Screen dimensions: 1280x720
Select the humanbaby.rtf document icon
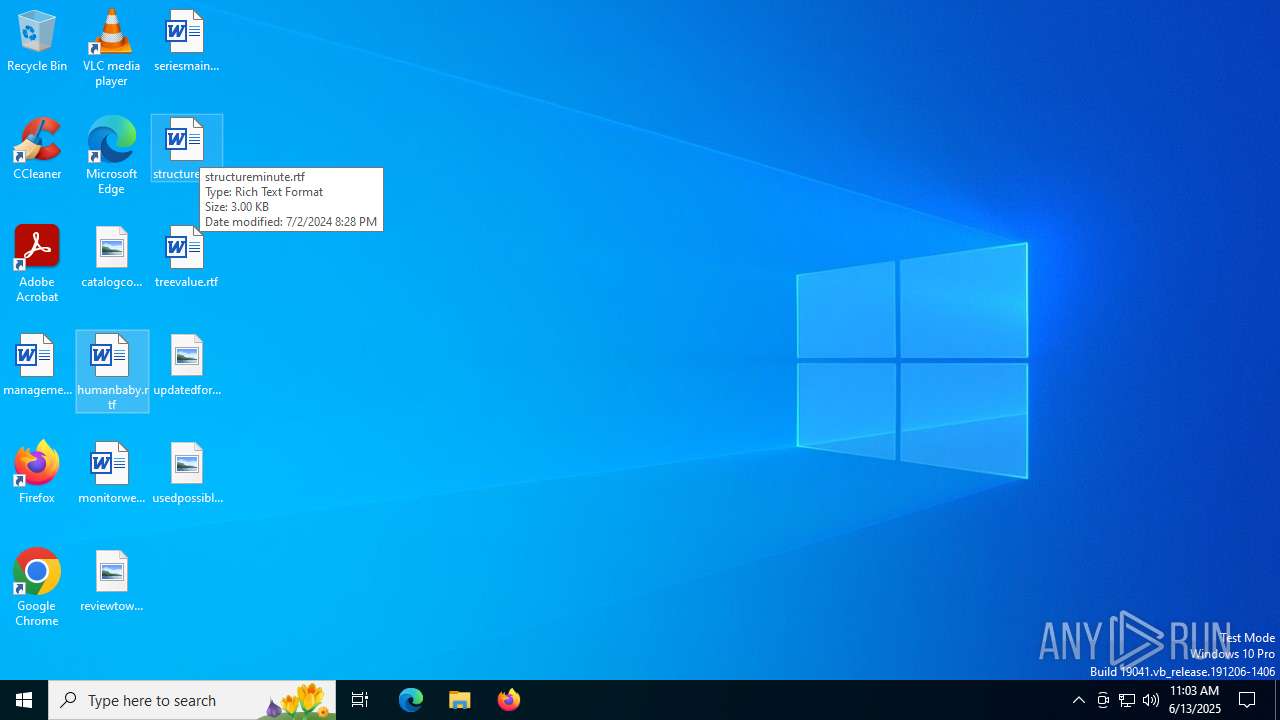[112, 372]
